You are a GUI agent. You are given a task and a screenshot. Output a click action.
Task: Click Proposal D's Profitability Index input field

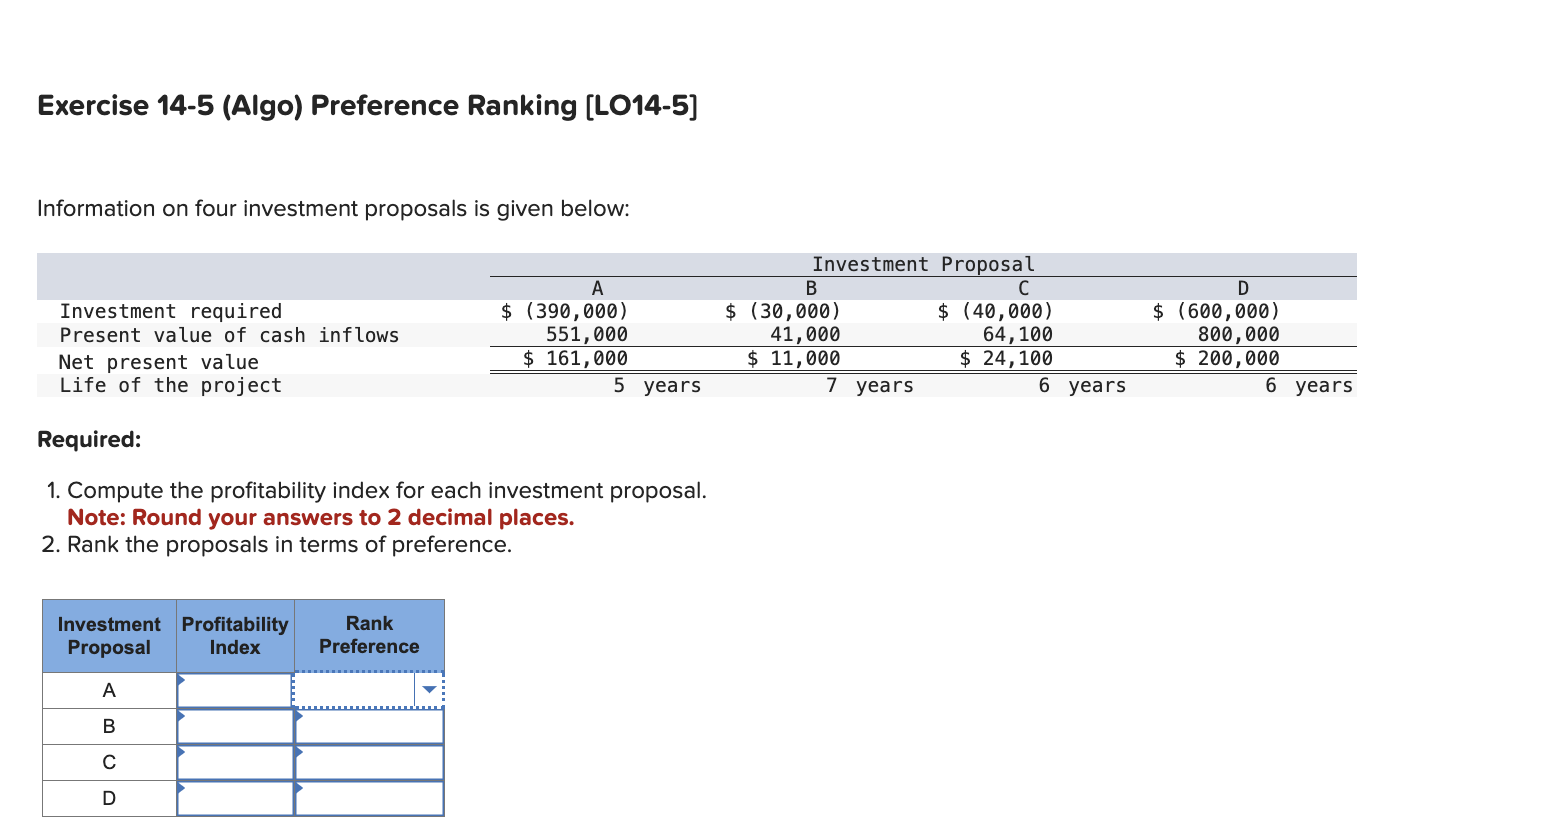(x=234, y=798)
